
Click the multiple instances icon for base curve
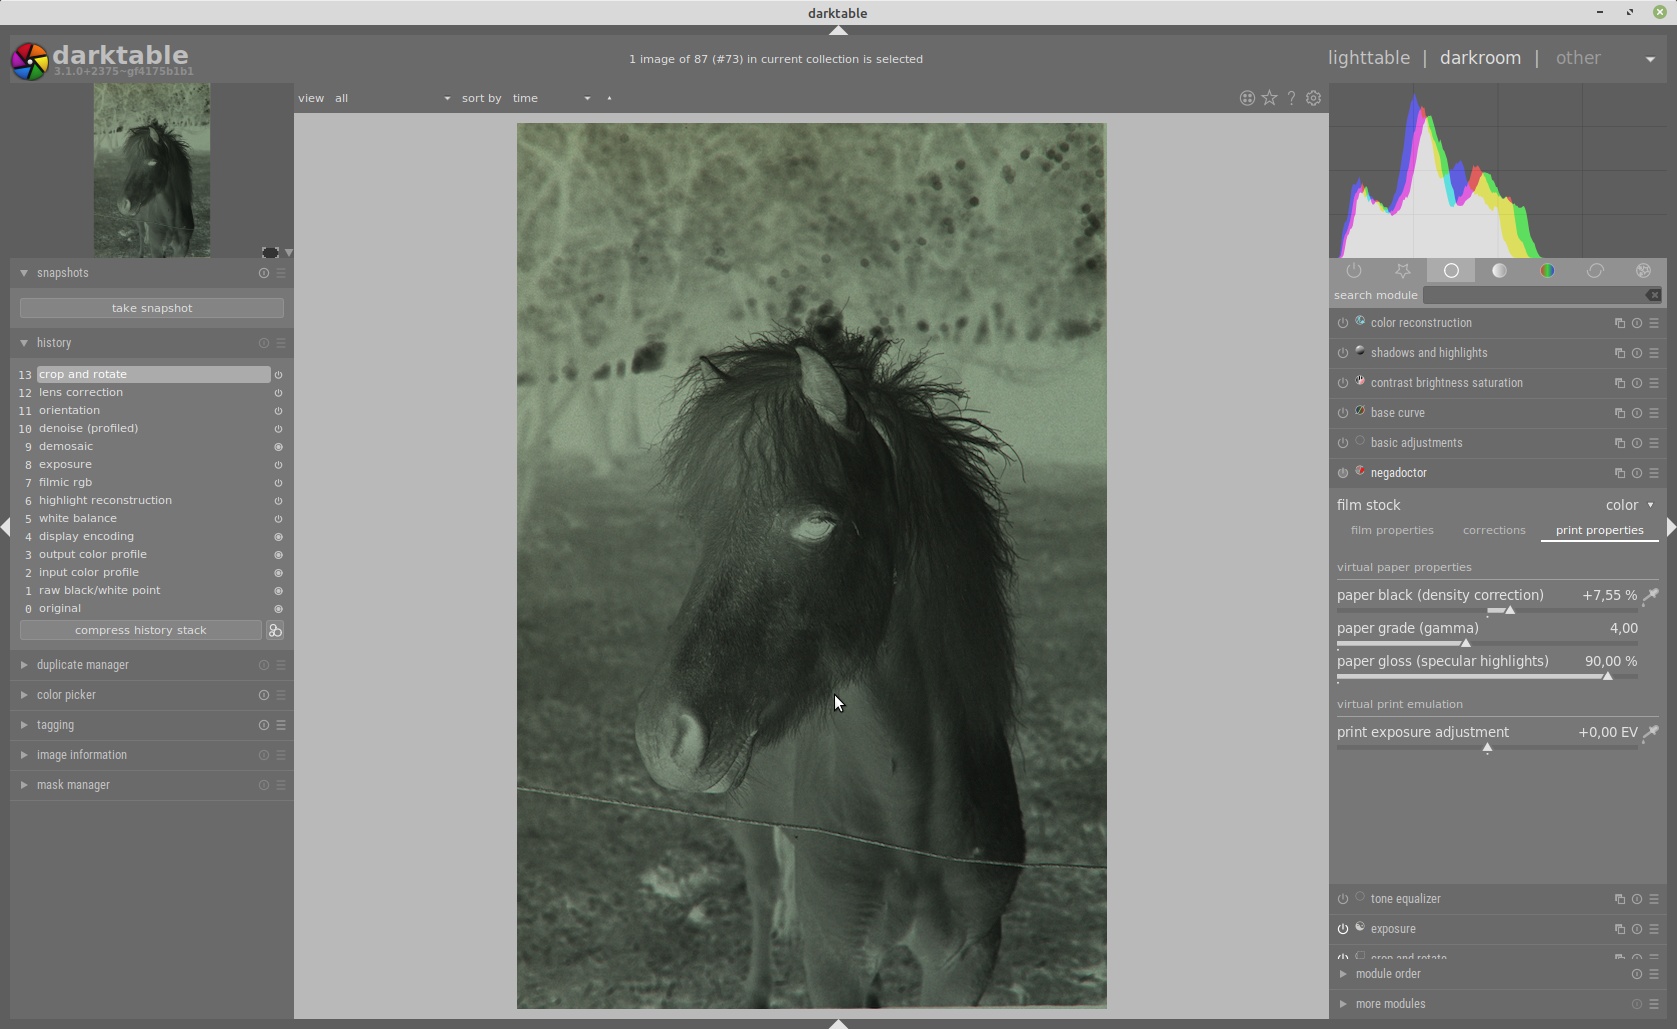point(1619,413)
